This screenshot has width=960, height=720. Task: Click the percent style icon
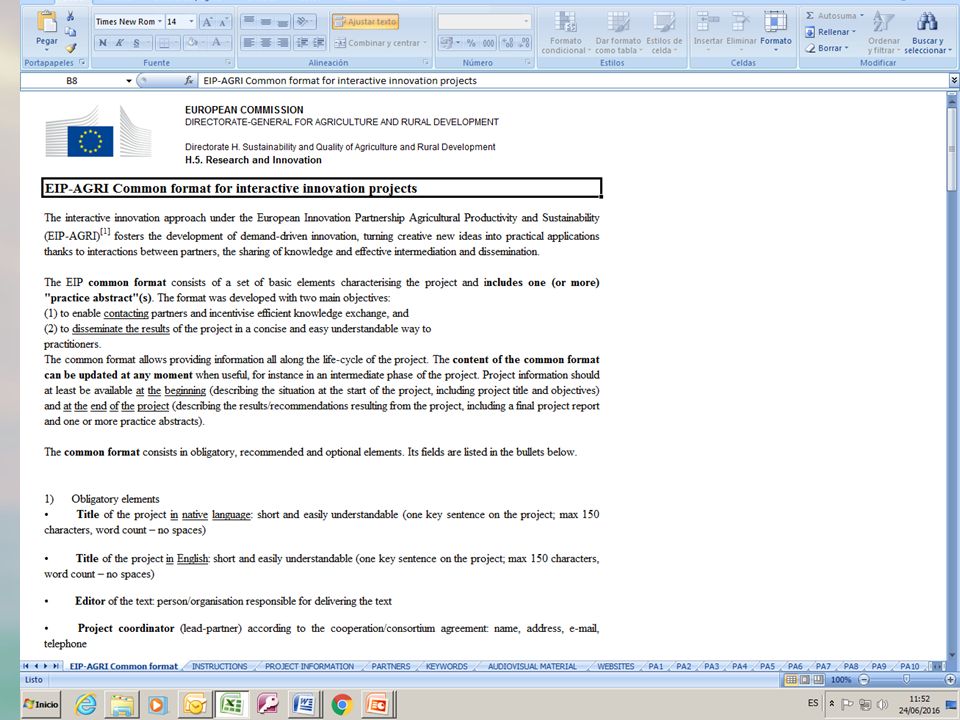click(x=471, y=43)
